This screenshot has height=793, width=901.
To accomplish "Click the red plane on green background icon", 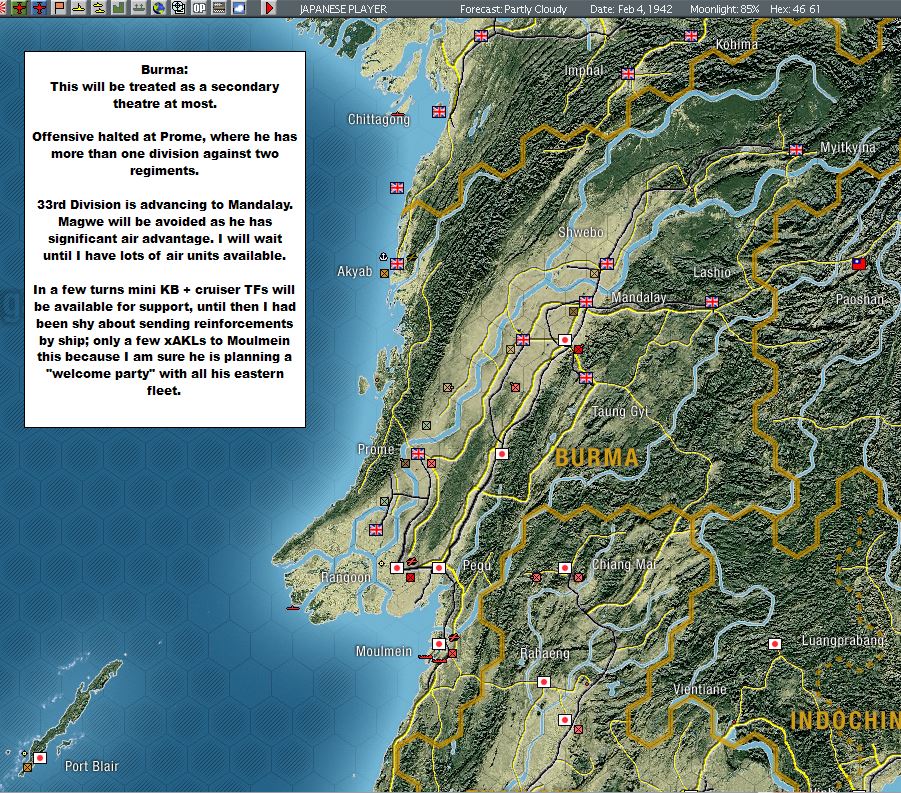I will pyautogui.click(x=20, y=8).
